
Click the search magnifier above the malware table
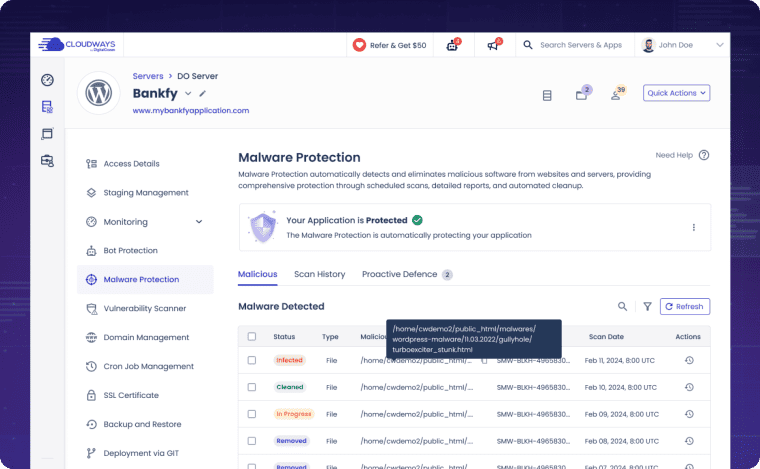pos(622,307)
